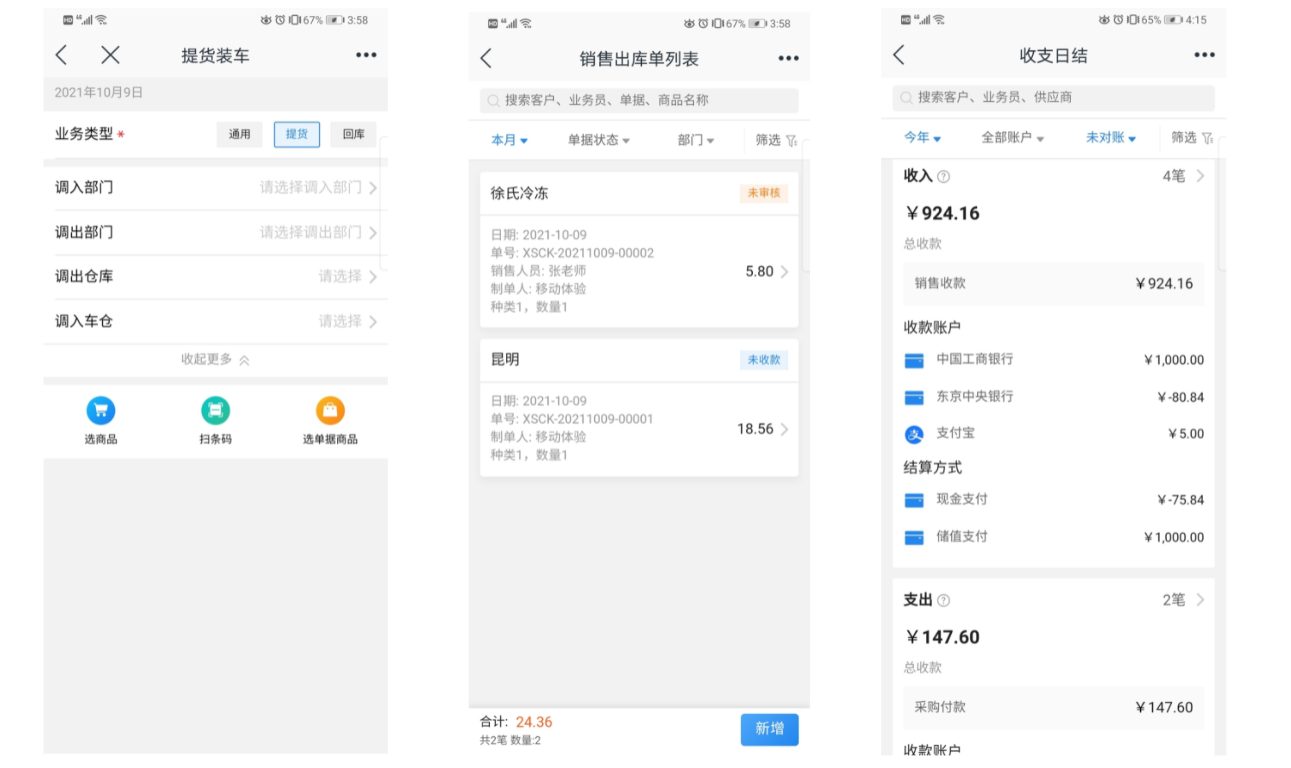The image size is (1291, 768).
Task: Select the 储值支付 settlement row
Action: click(1053, 537)
